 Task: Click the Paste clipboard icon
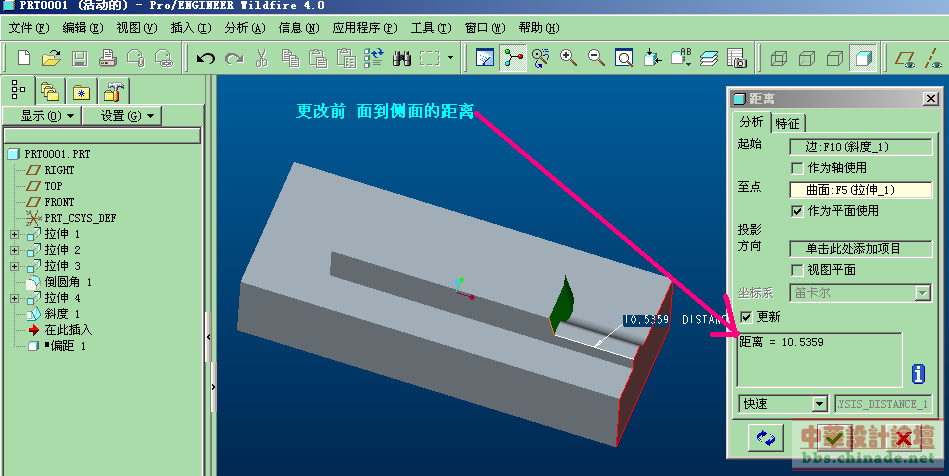point(318,58)
